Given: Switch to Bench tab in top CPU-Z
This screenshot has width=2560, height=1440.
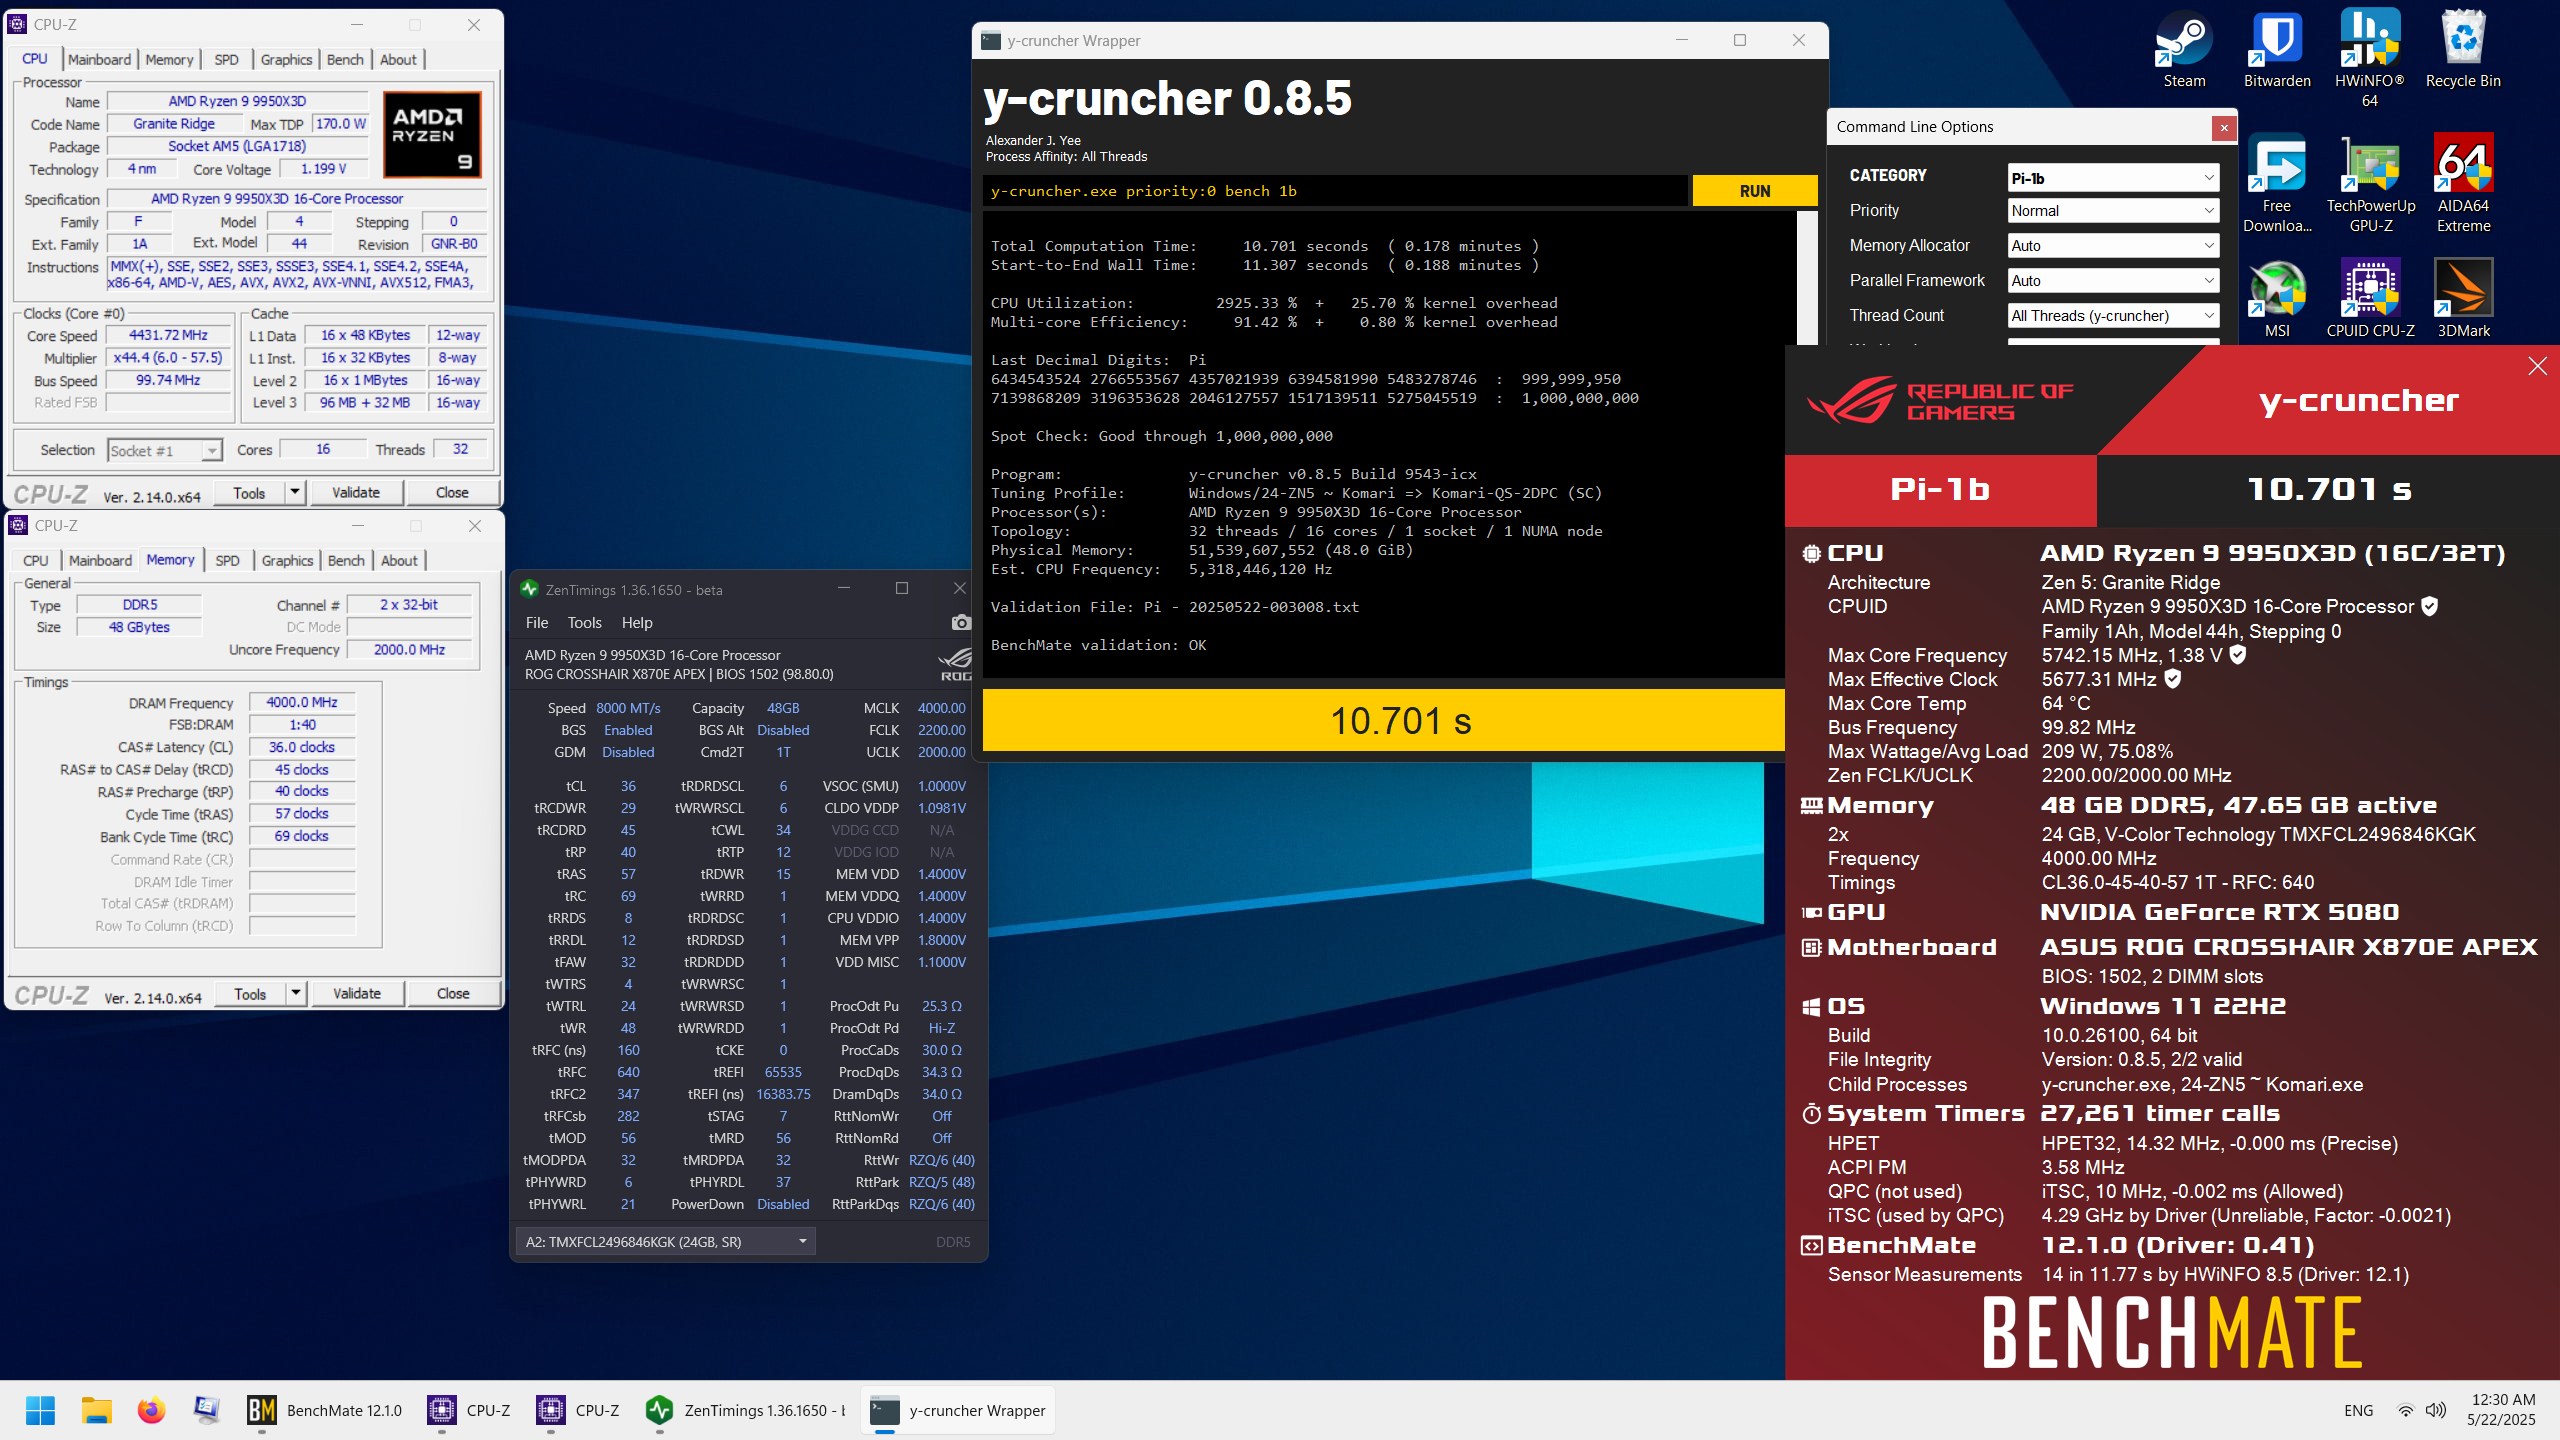Looking at the screenshot, I should pos(345,59).
